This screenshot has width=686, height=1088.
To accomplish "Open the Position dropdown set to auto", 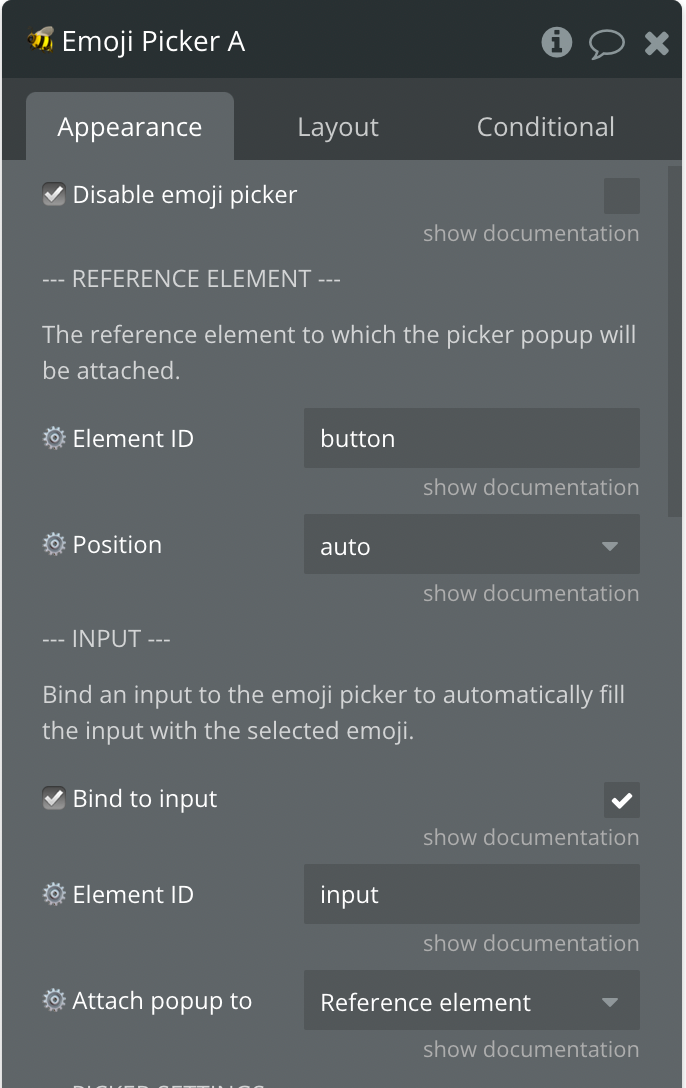I will tap(471, 546).
